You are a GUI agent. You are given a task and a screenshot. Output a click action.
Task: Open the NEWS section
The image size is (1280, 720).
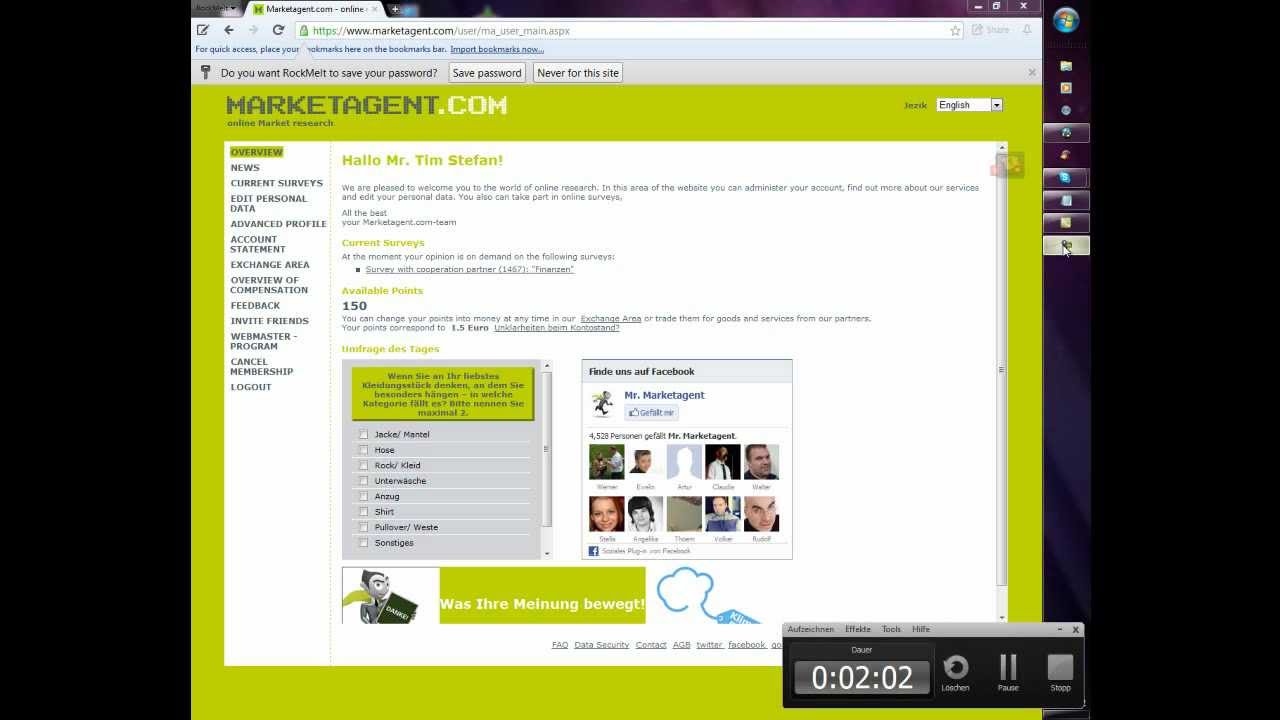click(x=245, y=168)
